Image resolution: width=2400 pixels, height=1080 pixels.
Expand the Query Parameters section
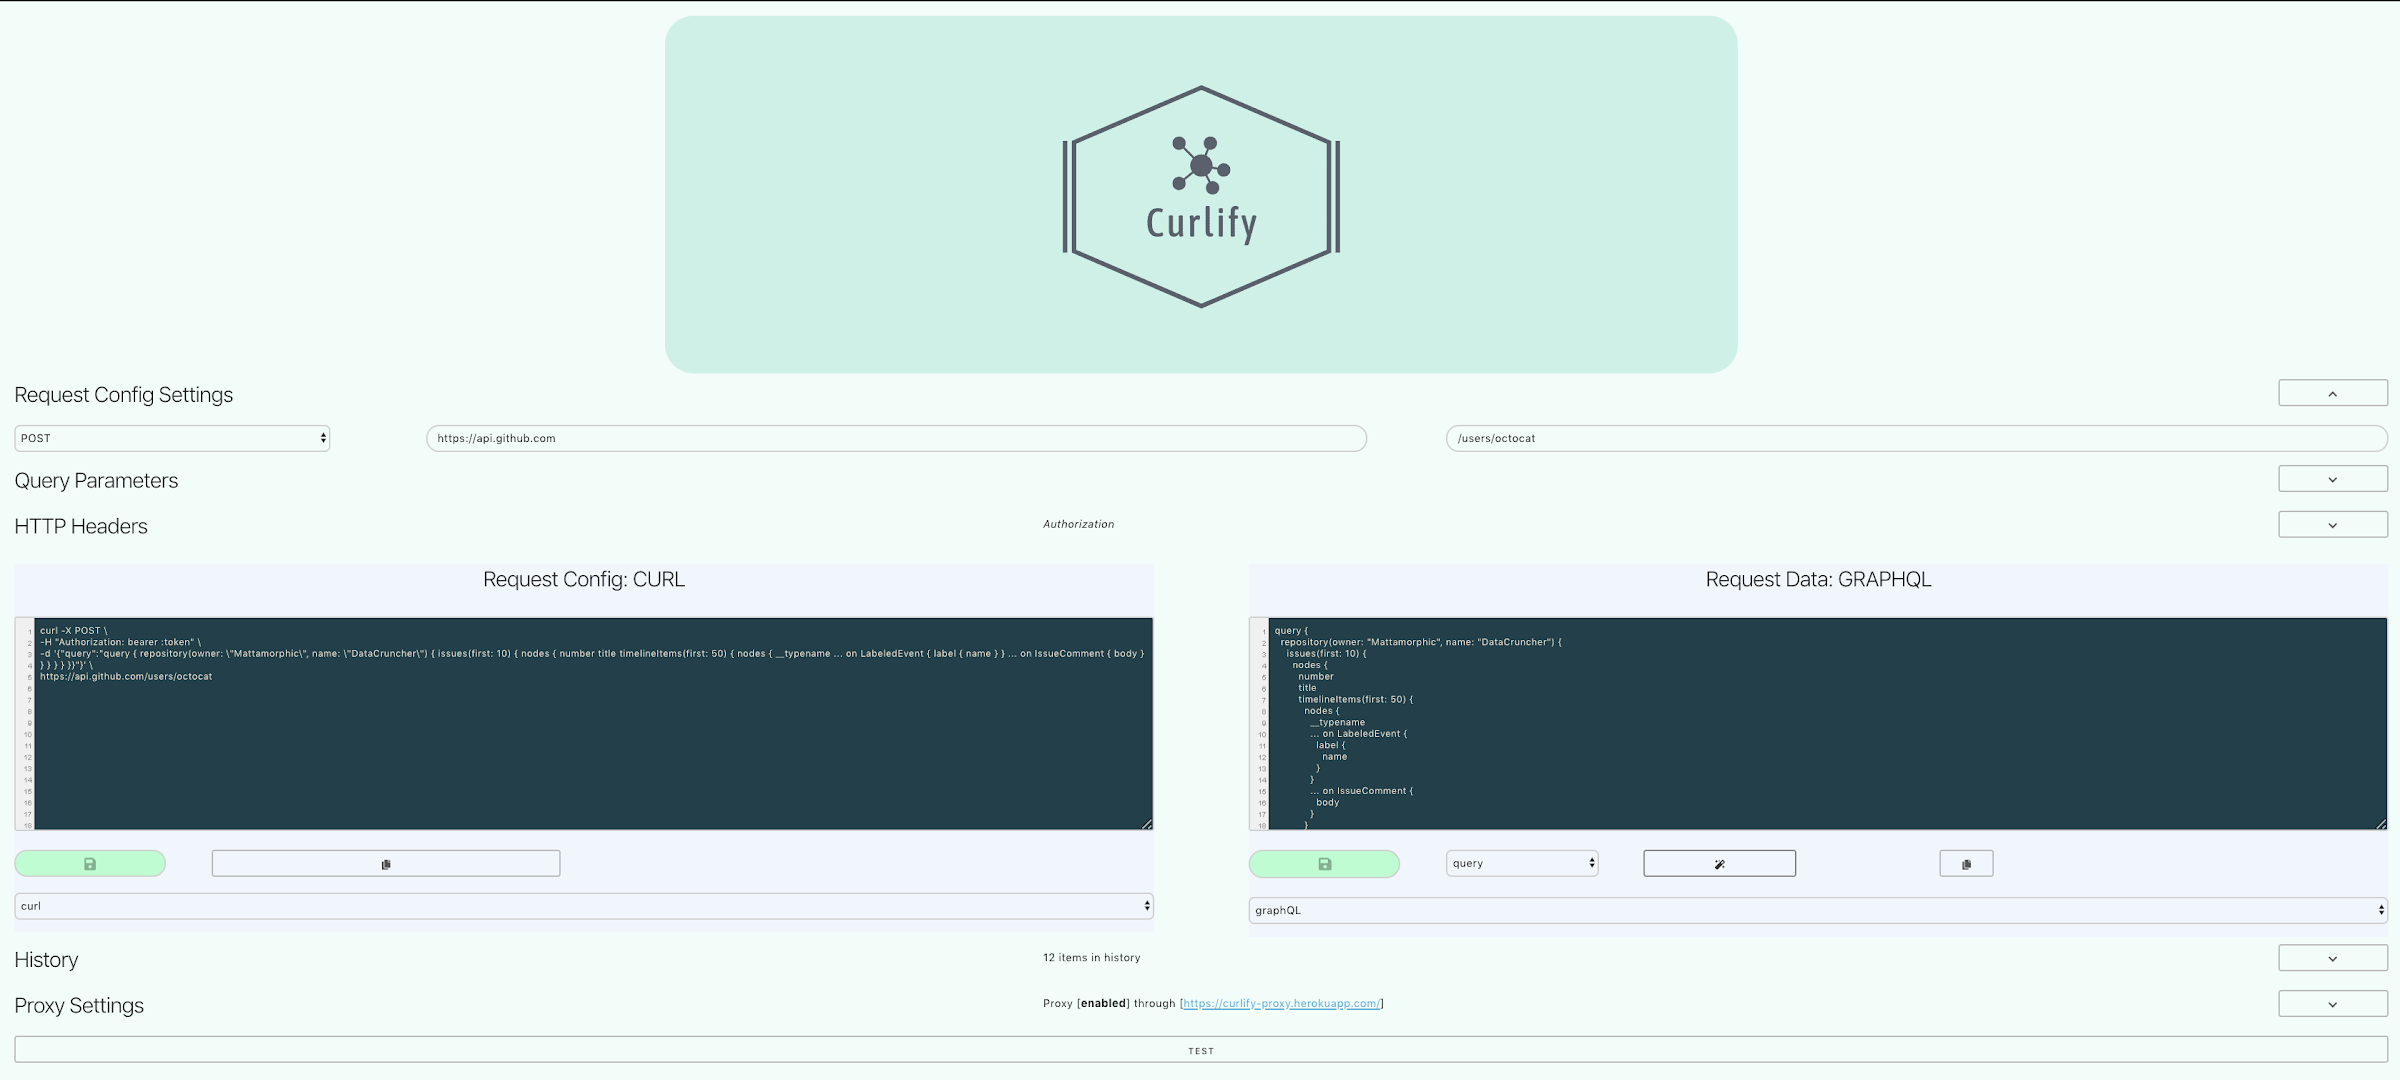(2333, 479)
